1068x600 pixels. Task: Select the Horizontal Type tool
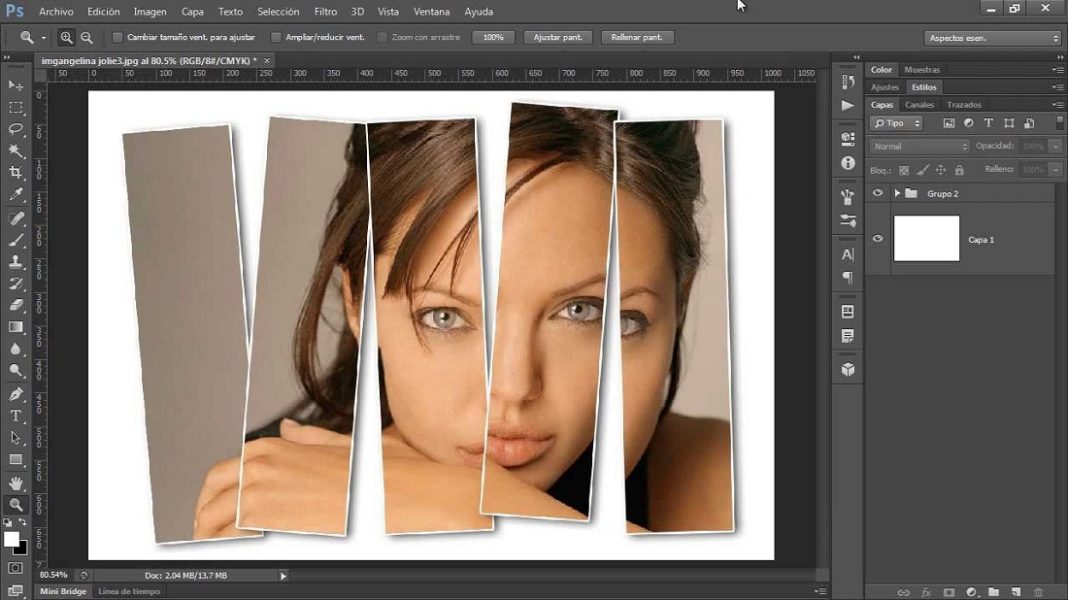point(16,415)
